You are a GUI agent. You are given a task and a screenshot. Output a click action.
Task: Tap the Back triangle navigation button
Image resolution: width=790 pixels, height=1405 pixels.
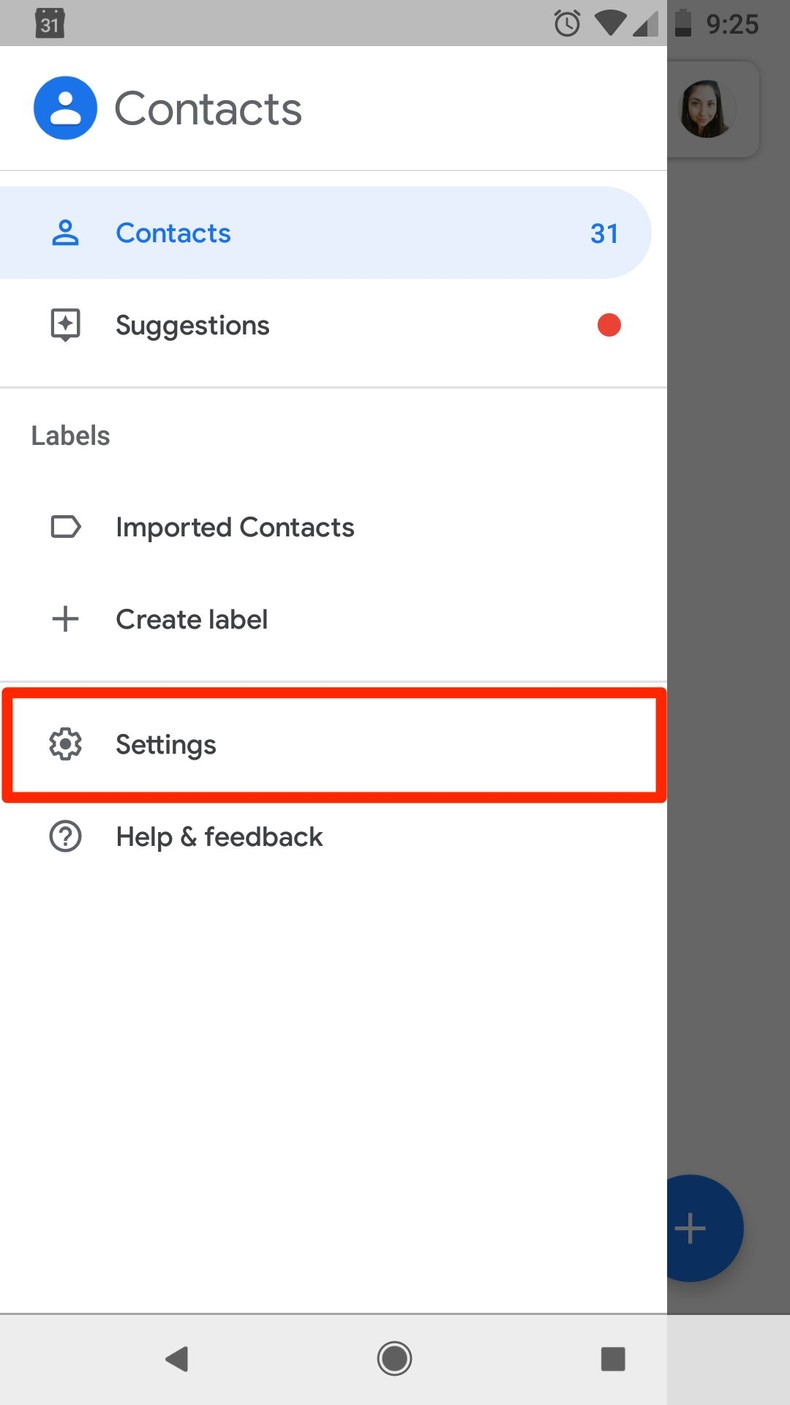(177, 1359)
